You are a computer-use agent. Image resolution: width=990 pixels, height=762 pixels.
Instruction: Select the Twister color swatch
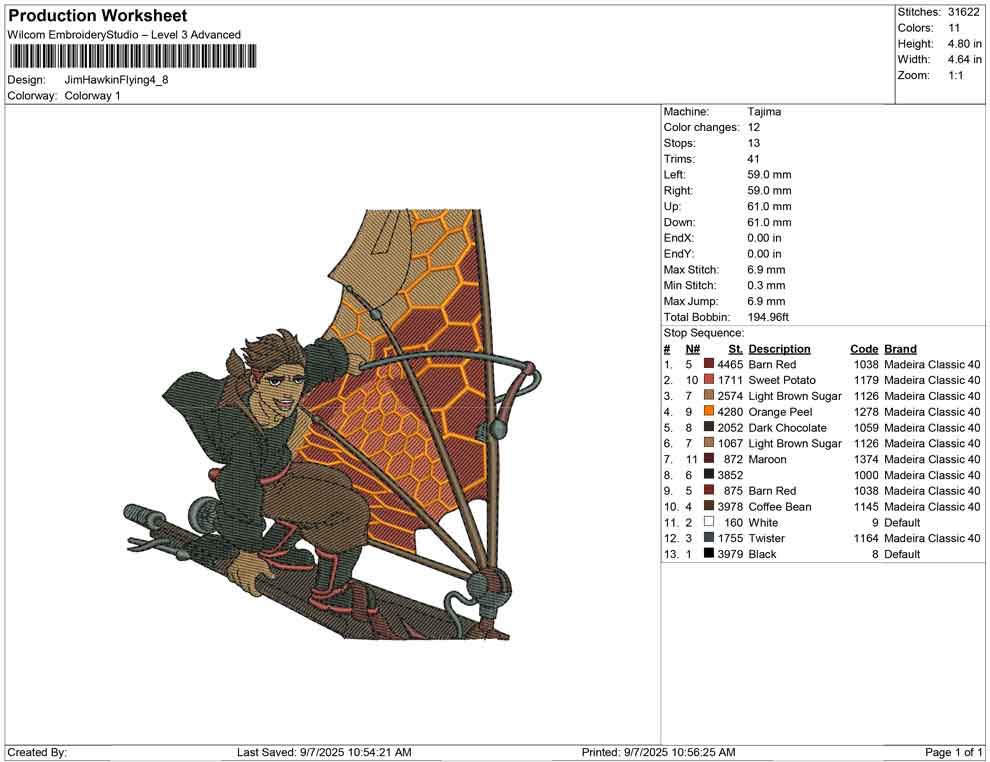click(708, 538)
